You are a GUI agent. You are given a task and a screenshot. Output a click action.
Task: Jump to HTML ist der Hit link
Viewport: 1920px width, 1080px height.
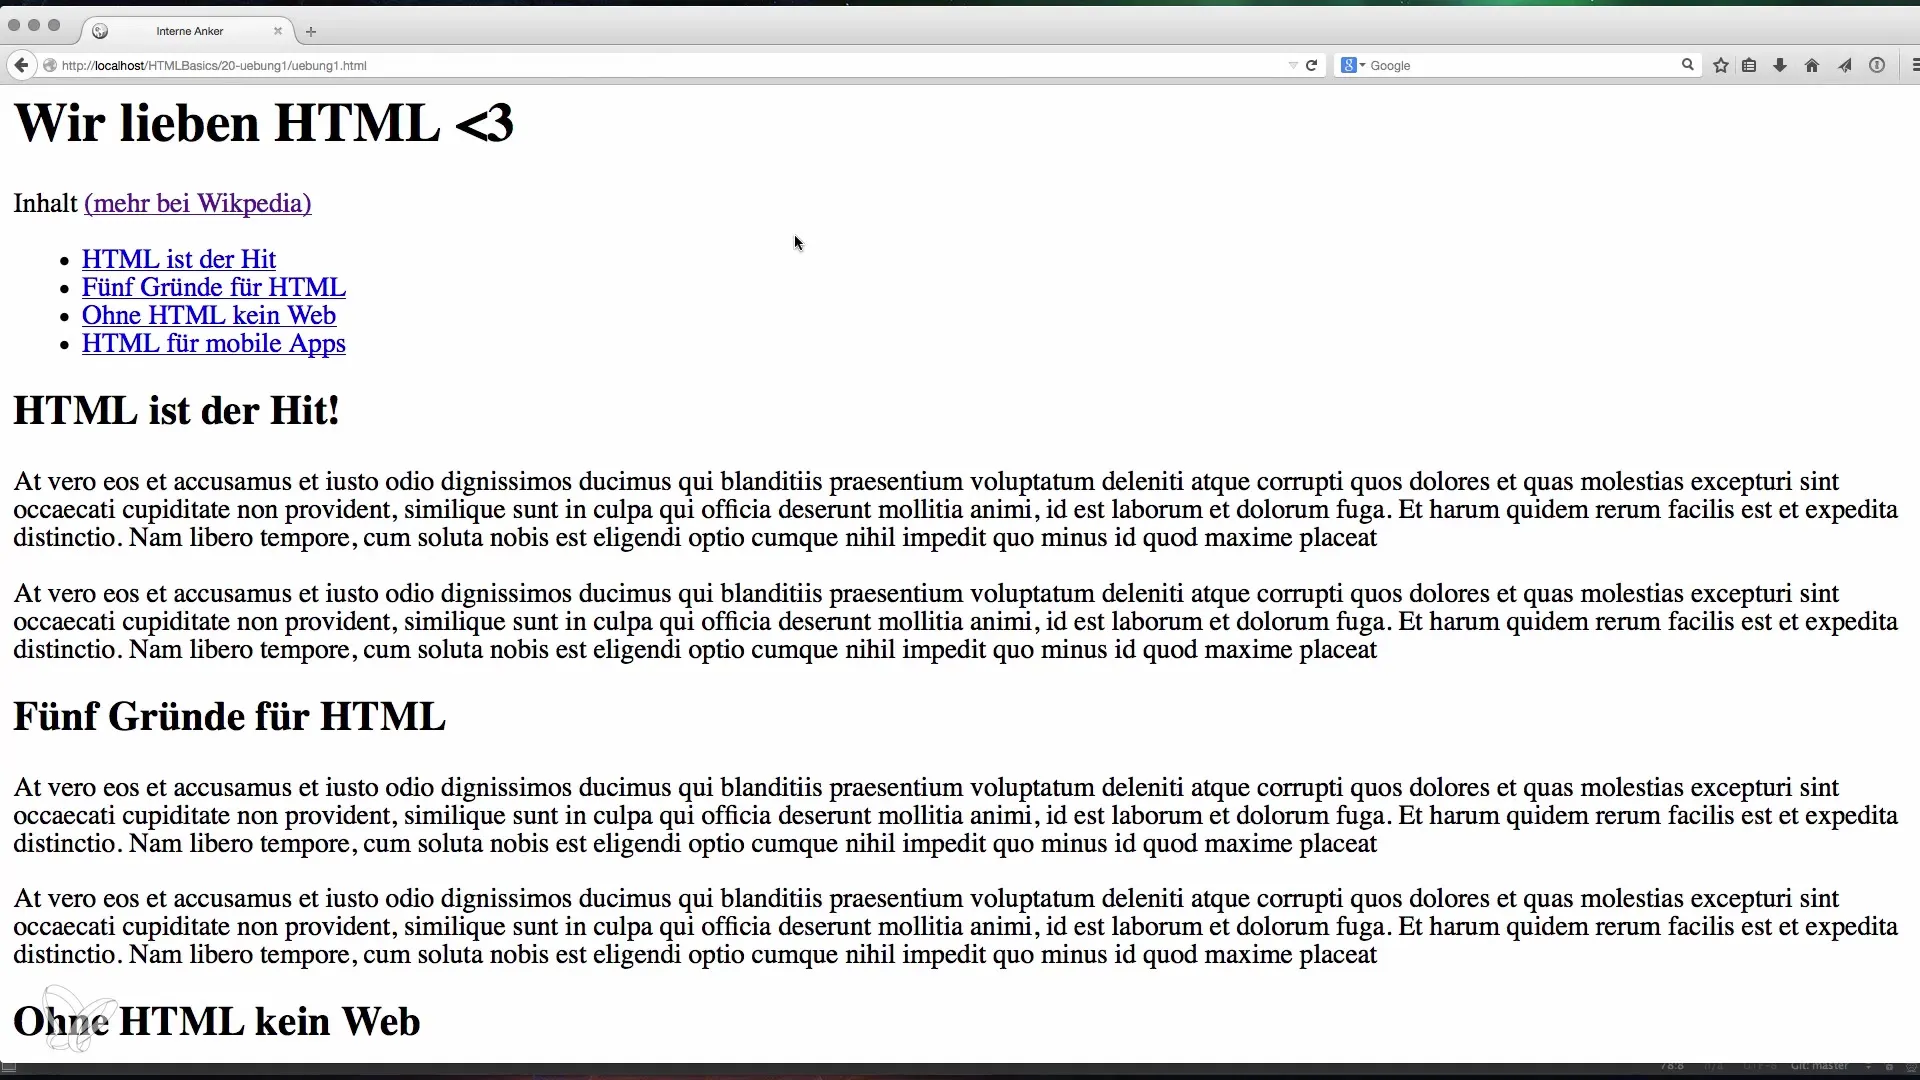[179, 259]
